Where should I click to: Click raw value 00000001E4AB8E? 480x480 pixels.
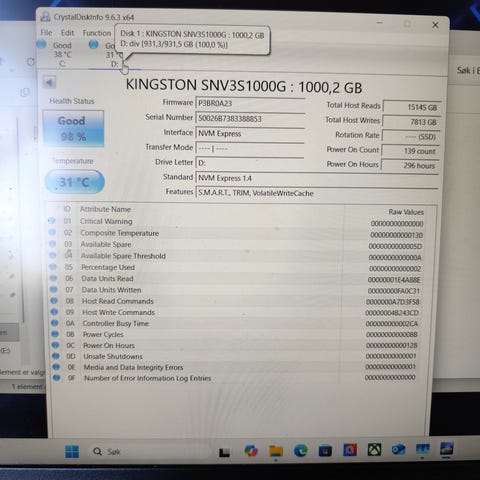point(394,280)
